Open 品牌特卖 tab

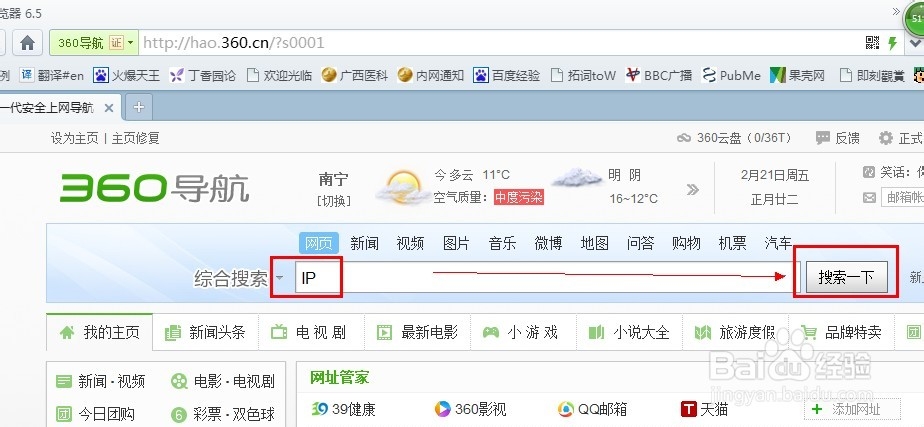(842, 332)
